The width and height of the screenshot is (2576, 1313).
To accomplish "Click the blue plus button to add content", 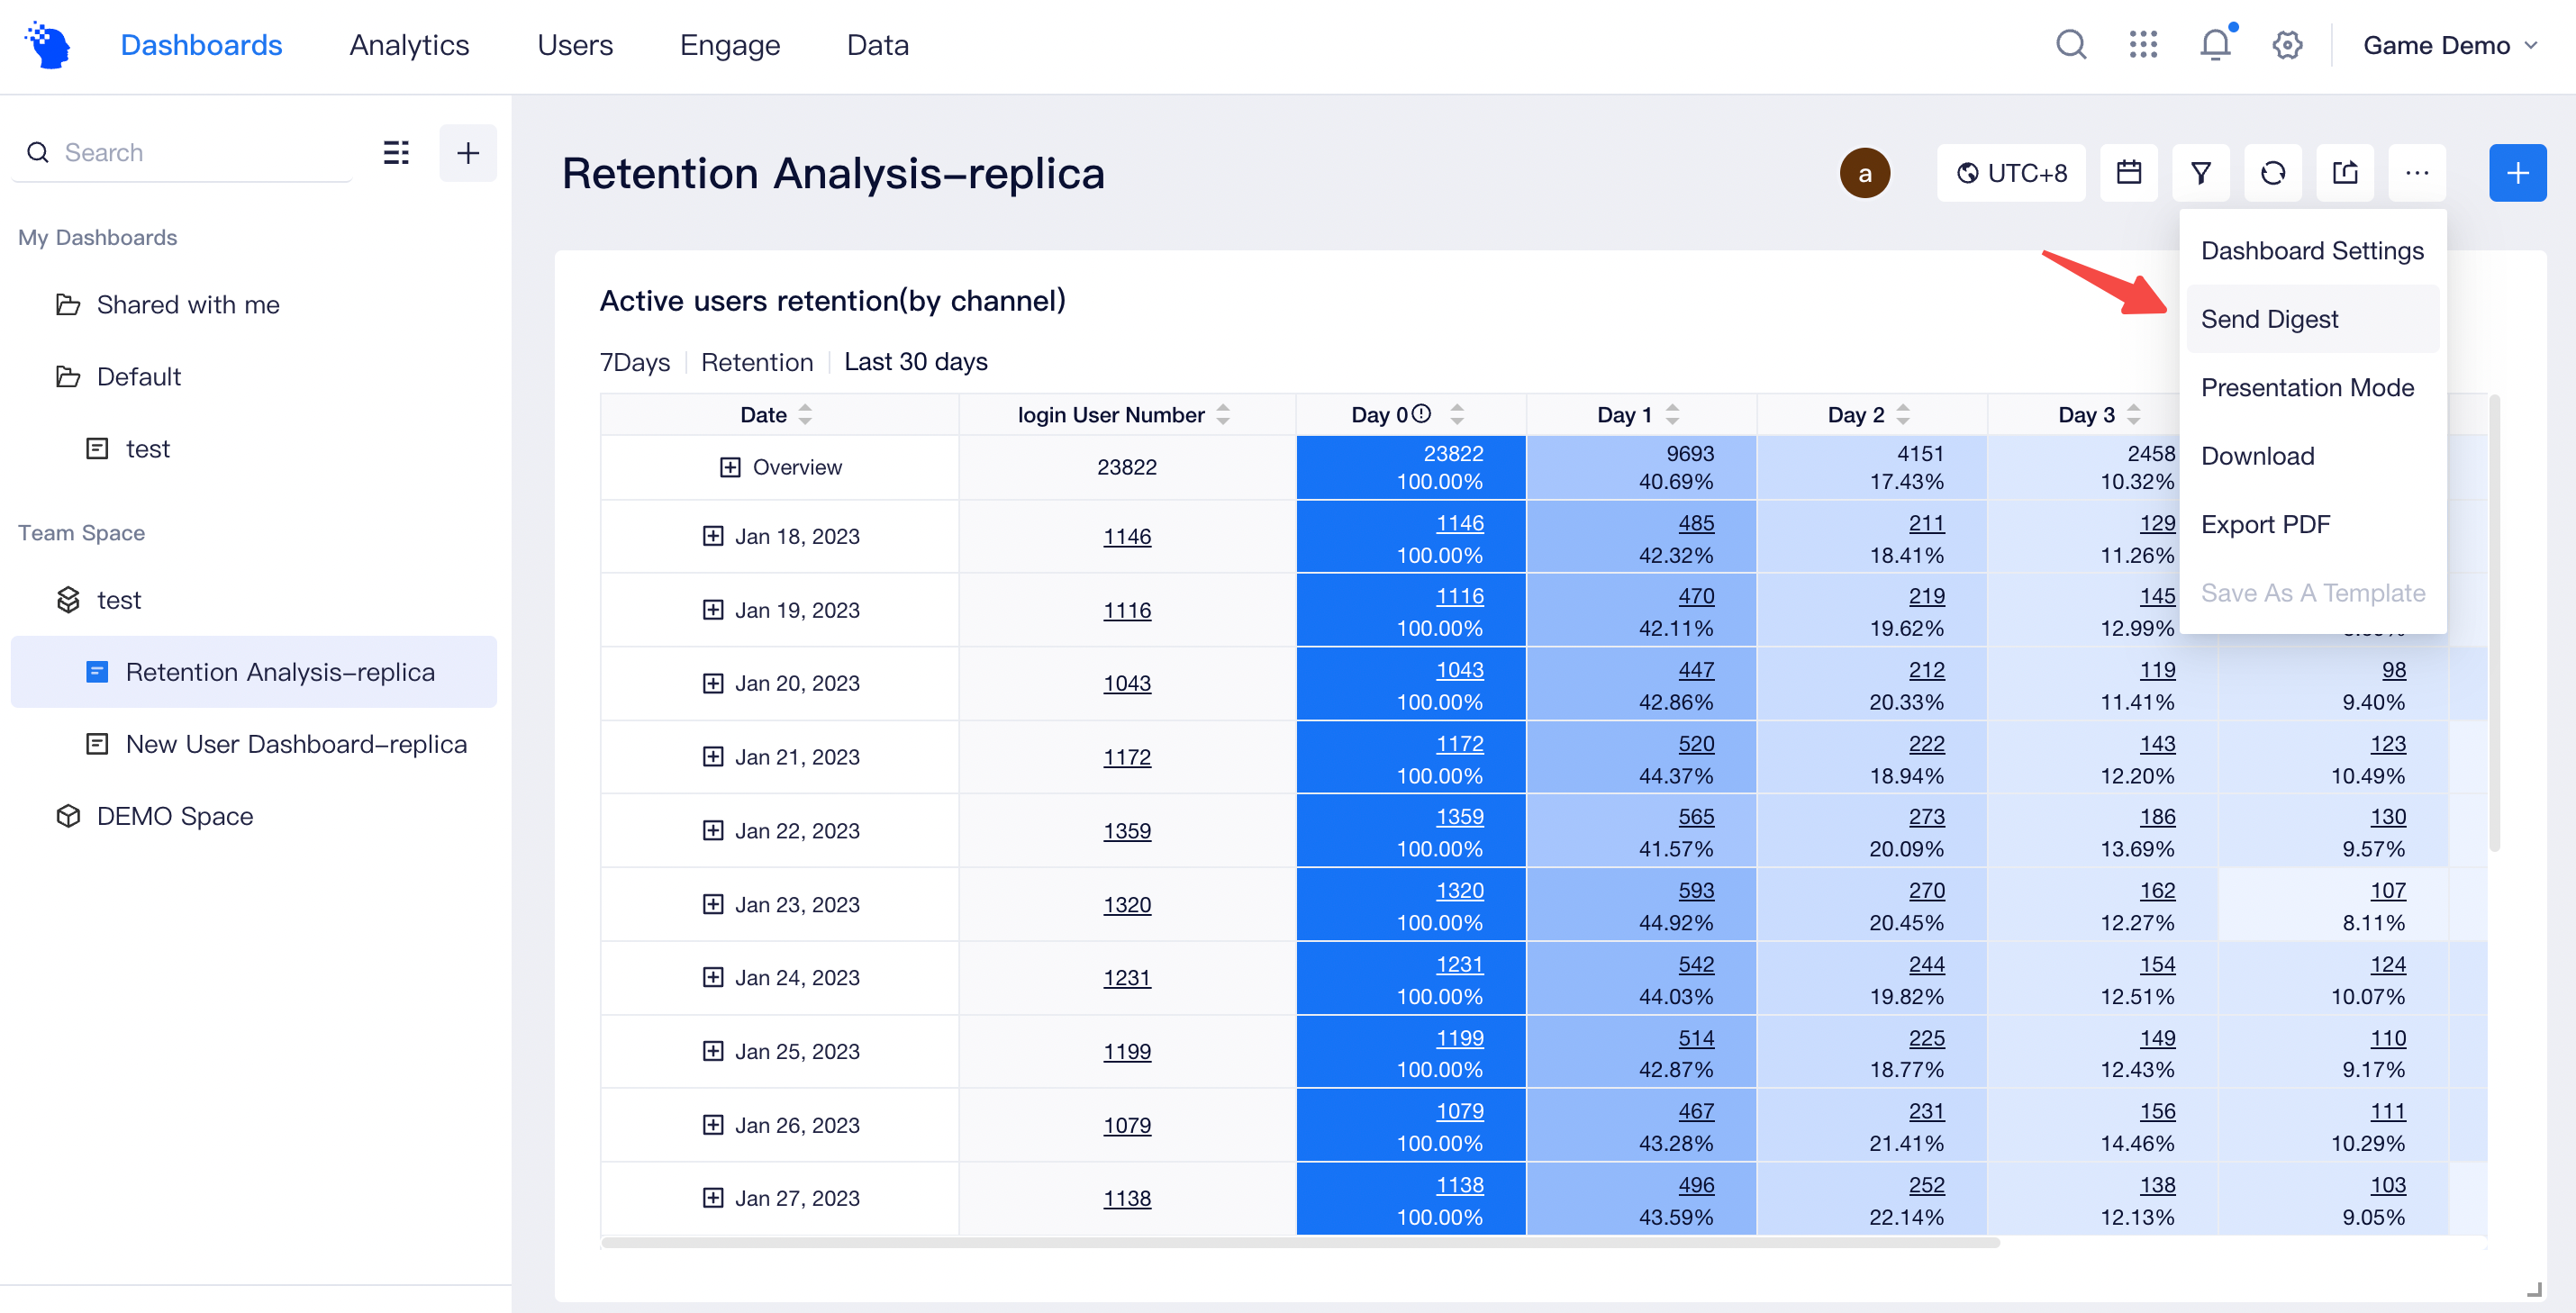I will pyautogui.click(x=2518, y=172).
